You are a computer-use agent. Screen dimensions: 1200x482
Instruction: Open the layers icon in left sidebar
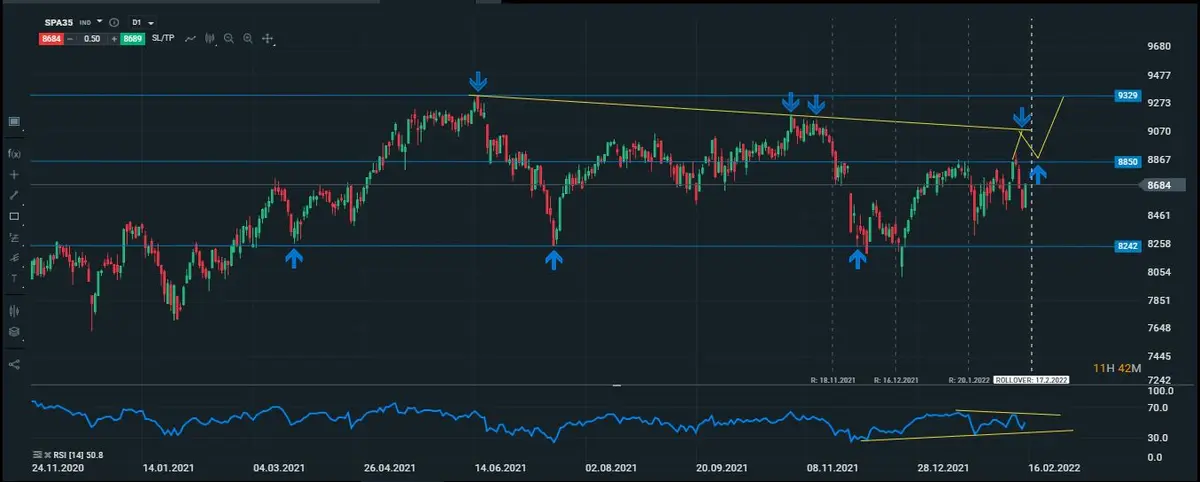pyautogui.click(x=14, y=331)
